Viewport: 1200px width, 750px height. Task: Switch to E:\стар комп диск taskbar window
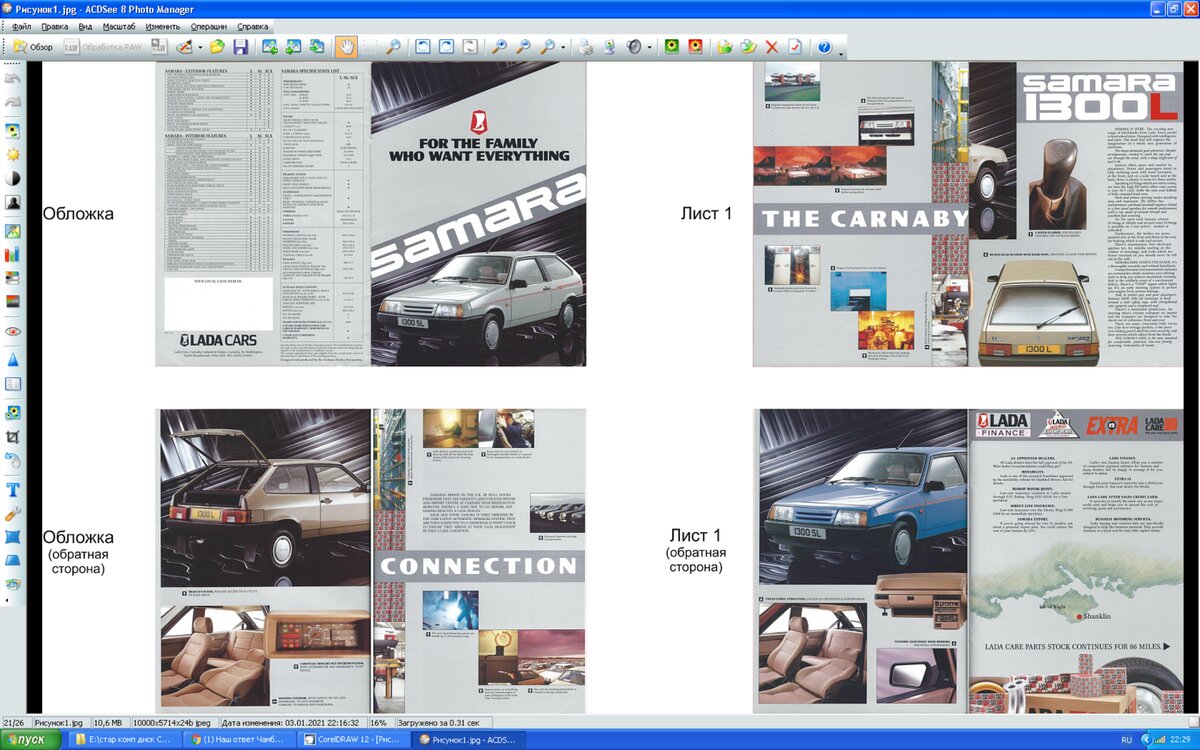124,739
